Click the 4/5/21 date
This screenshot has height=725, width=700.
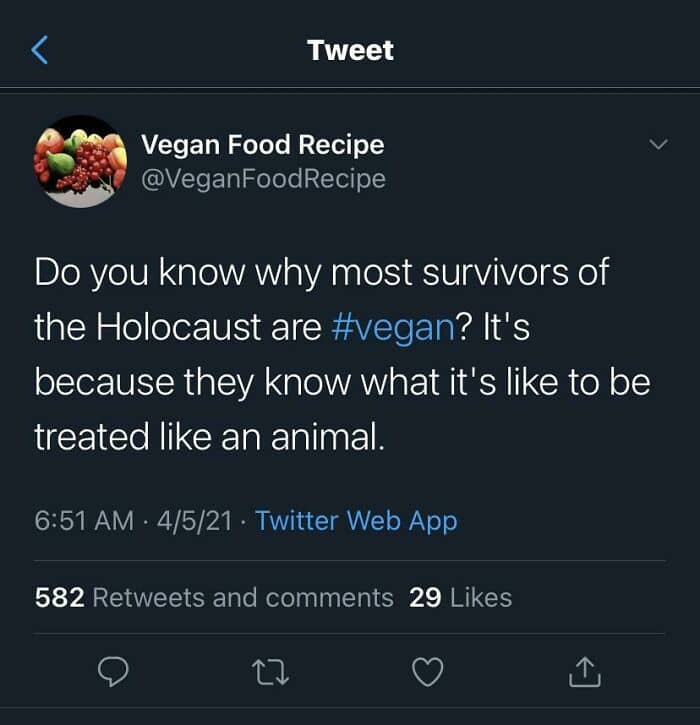[196, 520]
